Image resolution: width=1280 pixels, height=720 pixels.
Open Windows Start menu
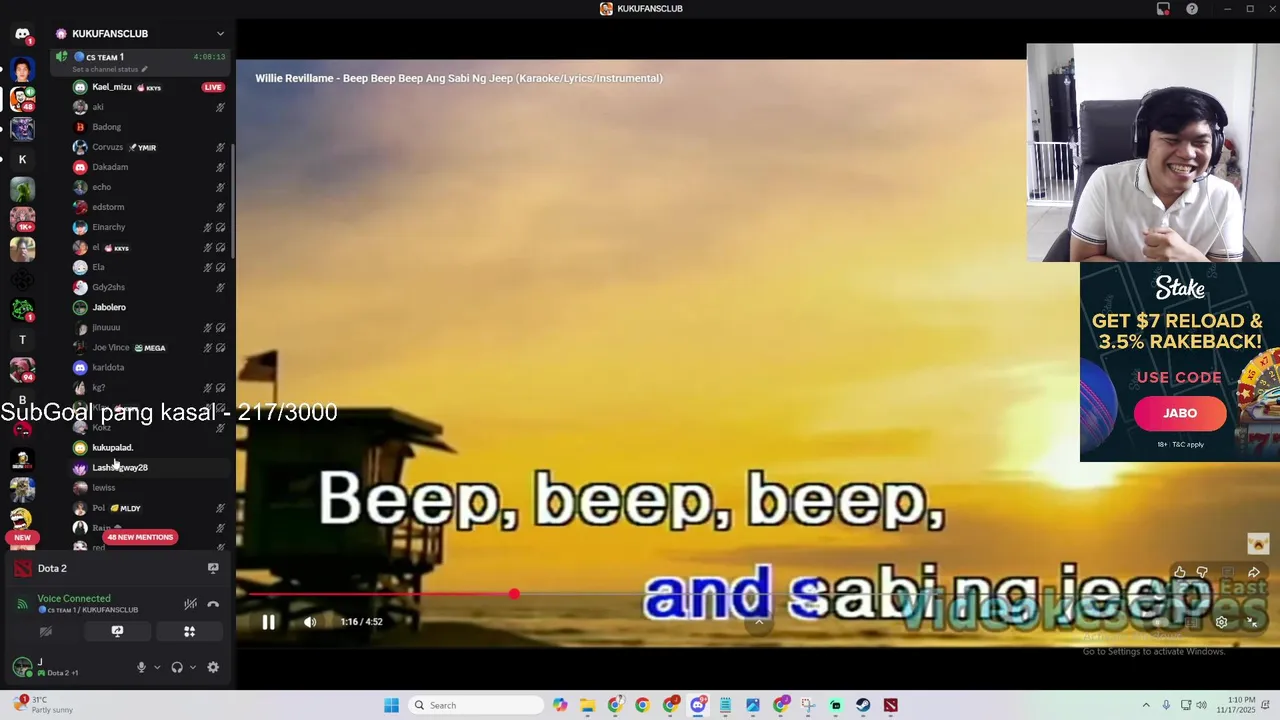[392, 705]
